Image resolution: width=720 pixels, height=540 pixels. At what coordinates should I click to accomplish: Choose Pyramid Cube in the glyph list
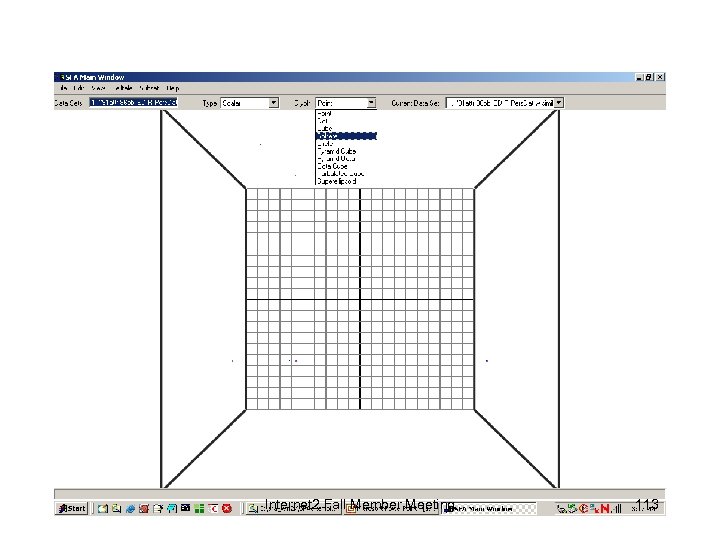pyautogui.click(x=346, y=151)
